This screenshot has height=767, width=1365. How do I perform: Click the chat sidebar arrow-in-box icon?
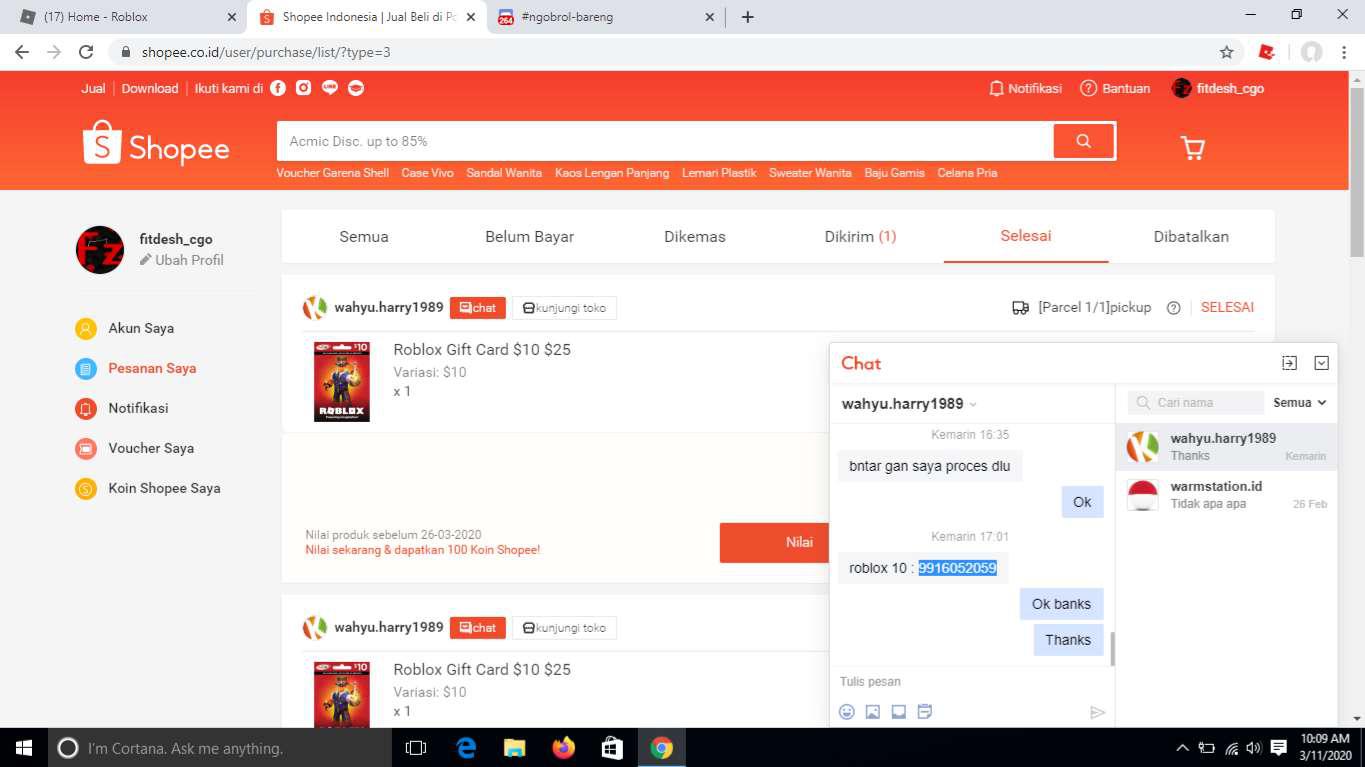point(1289,363)
